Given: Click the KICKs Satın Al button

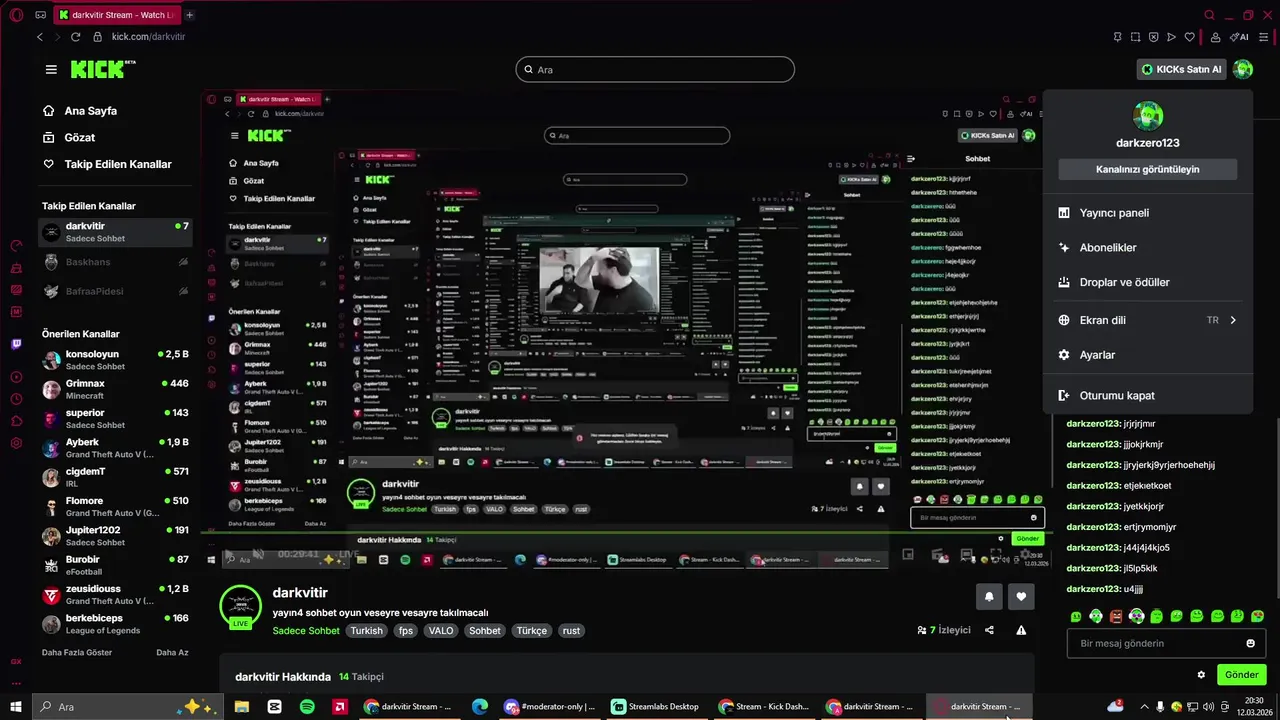Looking at the screenshot, I should (1181, 69).
